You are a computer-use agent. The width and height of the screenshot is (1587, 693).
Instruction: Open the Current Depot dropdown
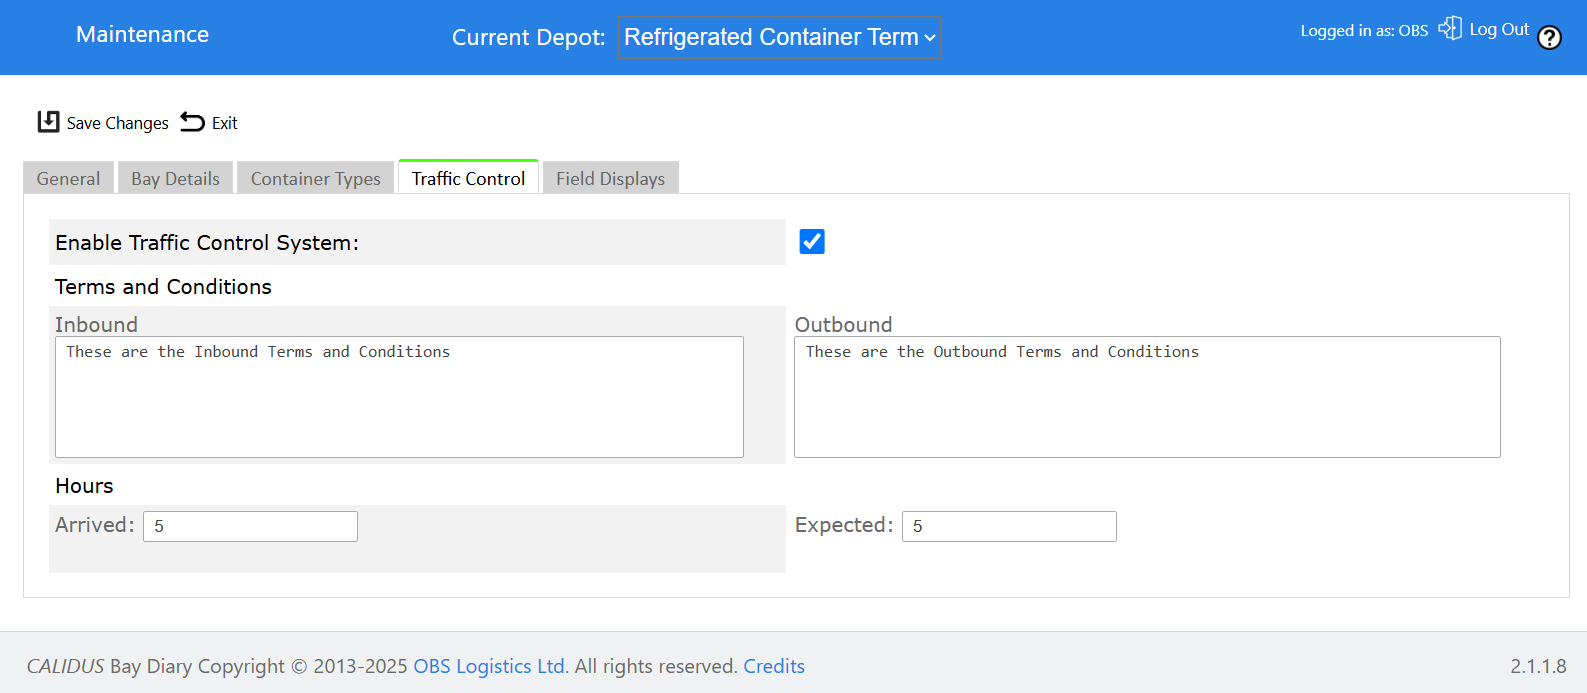point(779,38)
